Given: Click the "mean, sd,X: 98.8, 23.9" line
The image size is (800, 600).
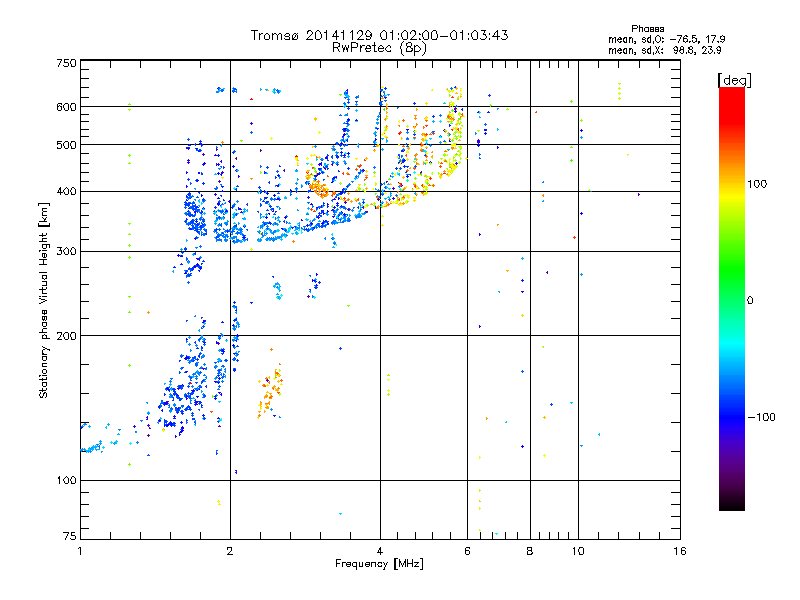Looking at the screenshot, I should 665,51.
